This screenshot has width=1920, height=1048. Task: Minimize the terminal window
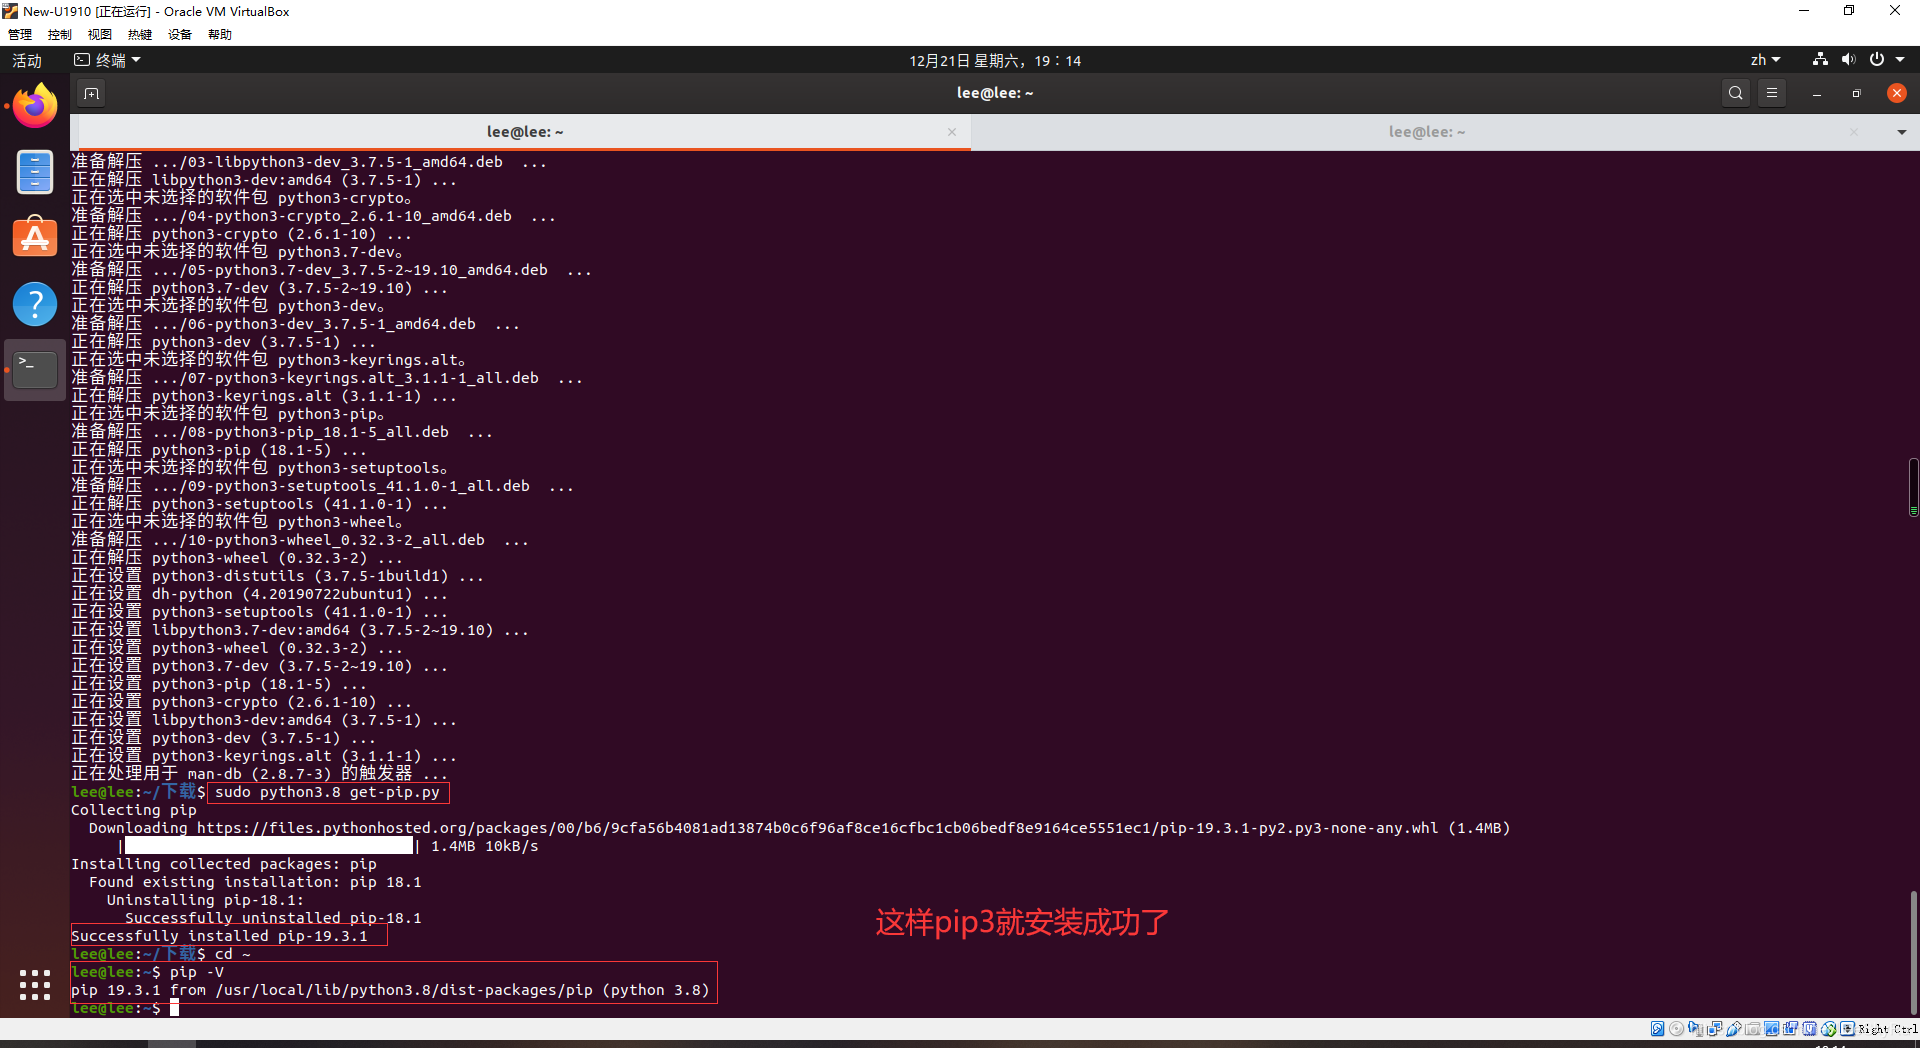click(1816, 93)
